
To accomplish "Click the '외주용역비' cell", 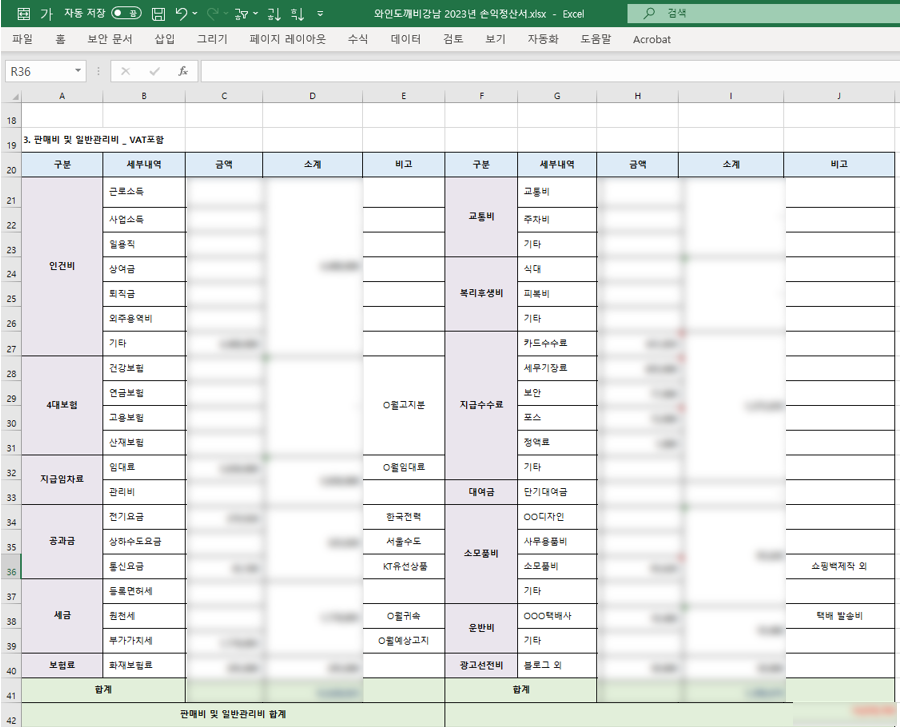I will click(x=144, y=318).
